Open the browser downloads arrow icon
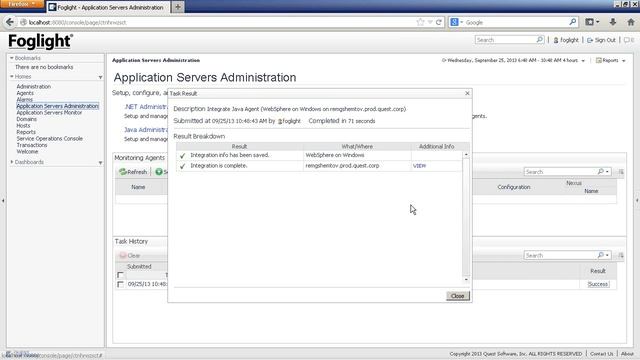 coord(613,22)
